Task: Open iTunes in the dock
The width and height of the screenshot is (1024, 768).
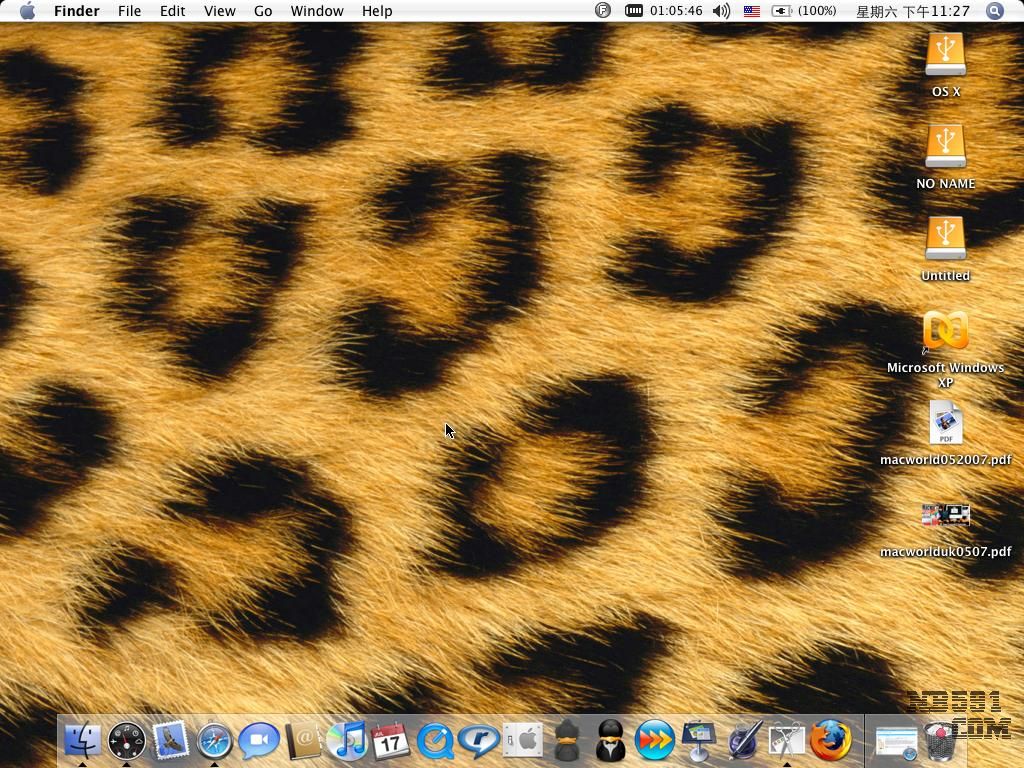Action: point(347,741)
